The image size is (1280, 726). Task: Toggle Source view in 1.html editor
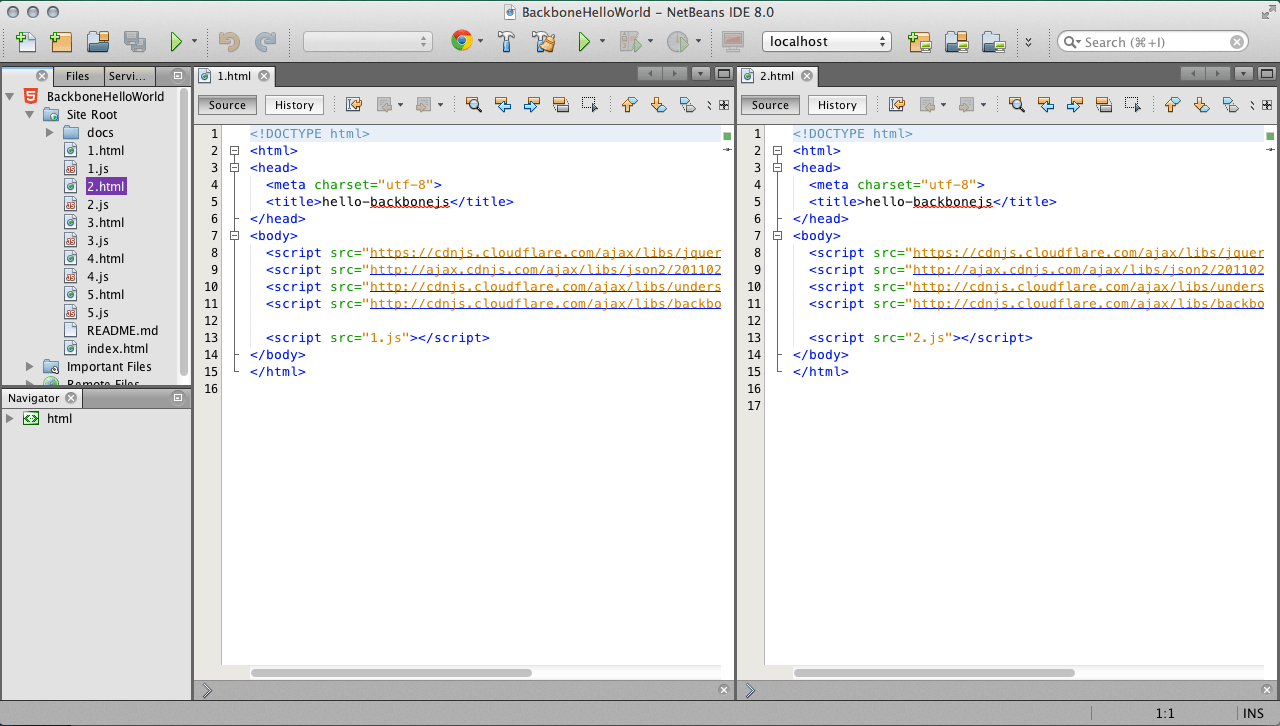click(227, 105)
